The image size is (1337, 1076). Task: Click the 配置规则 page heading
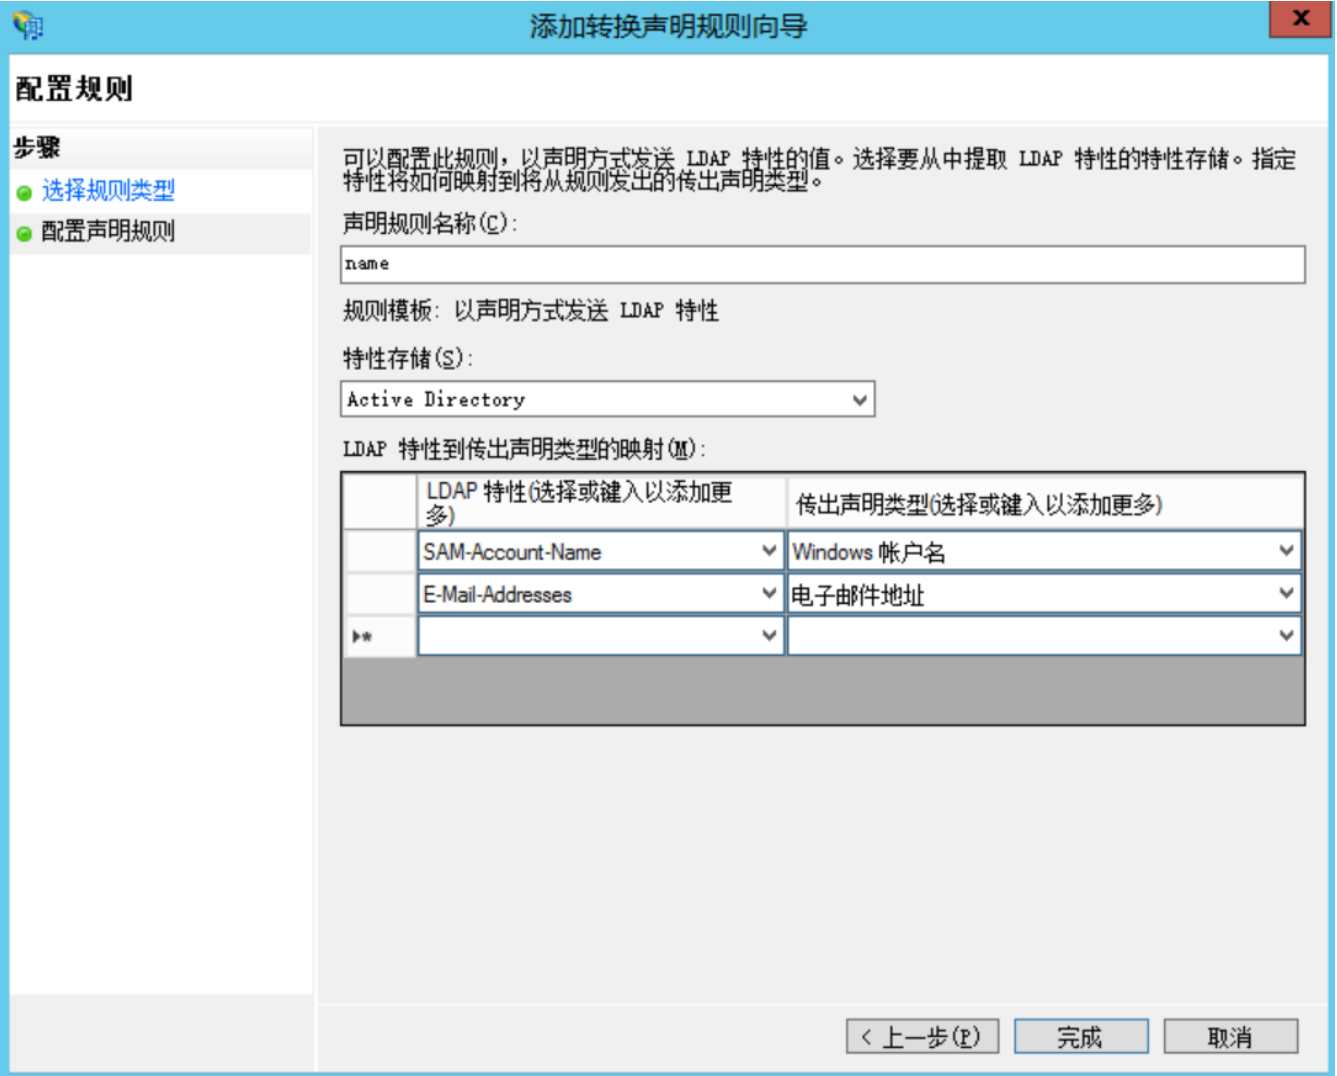coord(74,89)
